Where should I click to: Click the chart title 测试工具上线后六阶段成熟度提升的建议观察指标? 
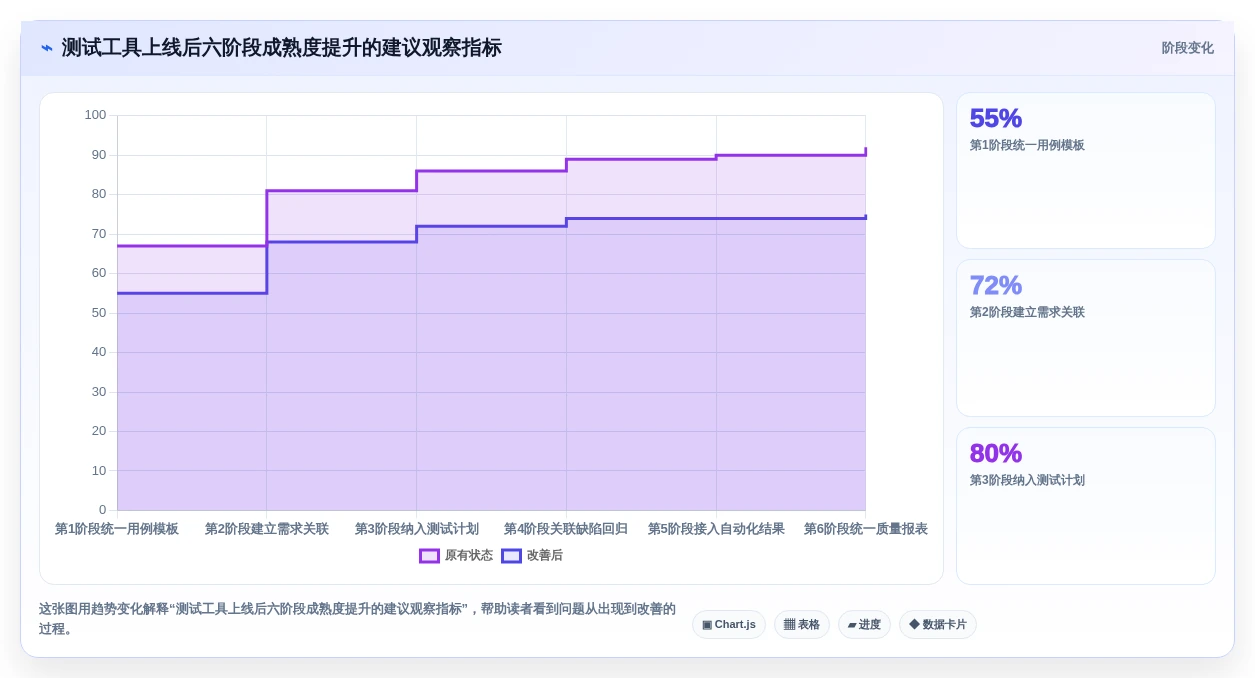[x=282, y=48]
